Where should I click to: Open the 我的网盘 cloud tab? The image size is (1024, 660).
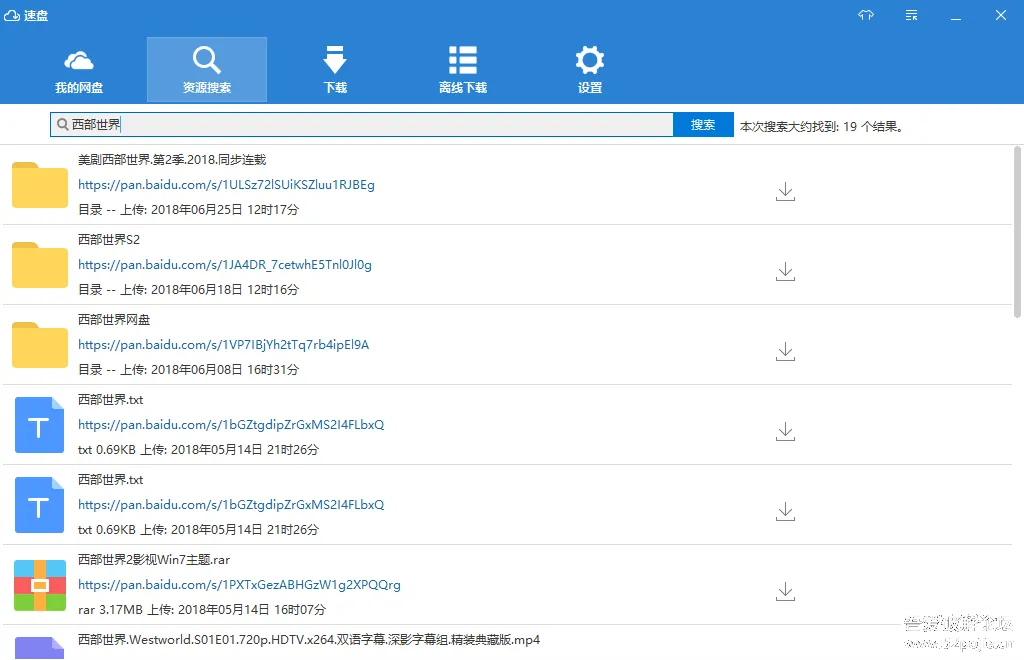point(78,70)
